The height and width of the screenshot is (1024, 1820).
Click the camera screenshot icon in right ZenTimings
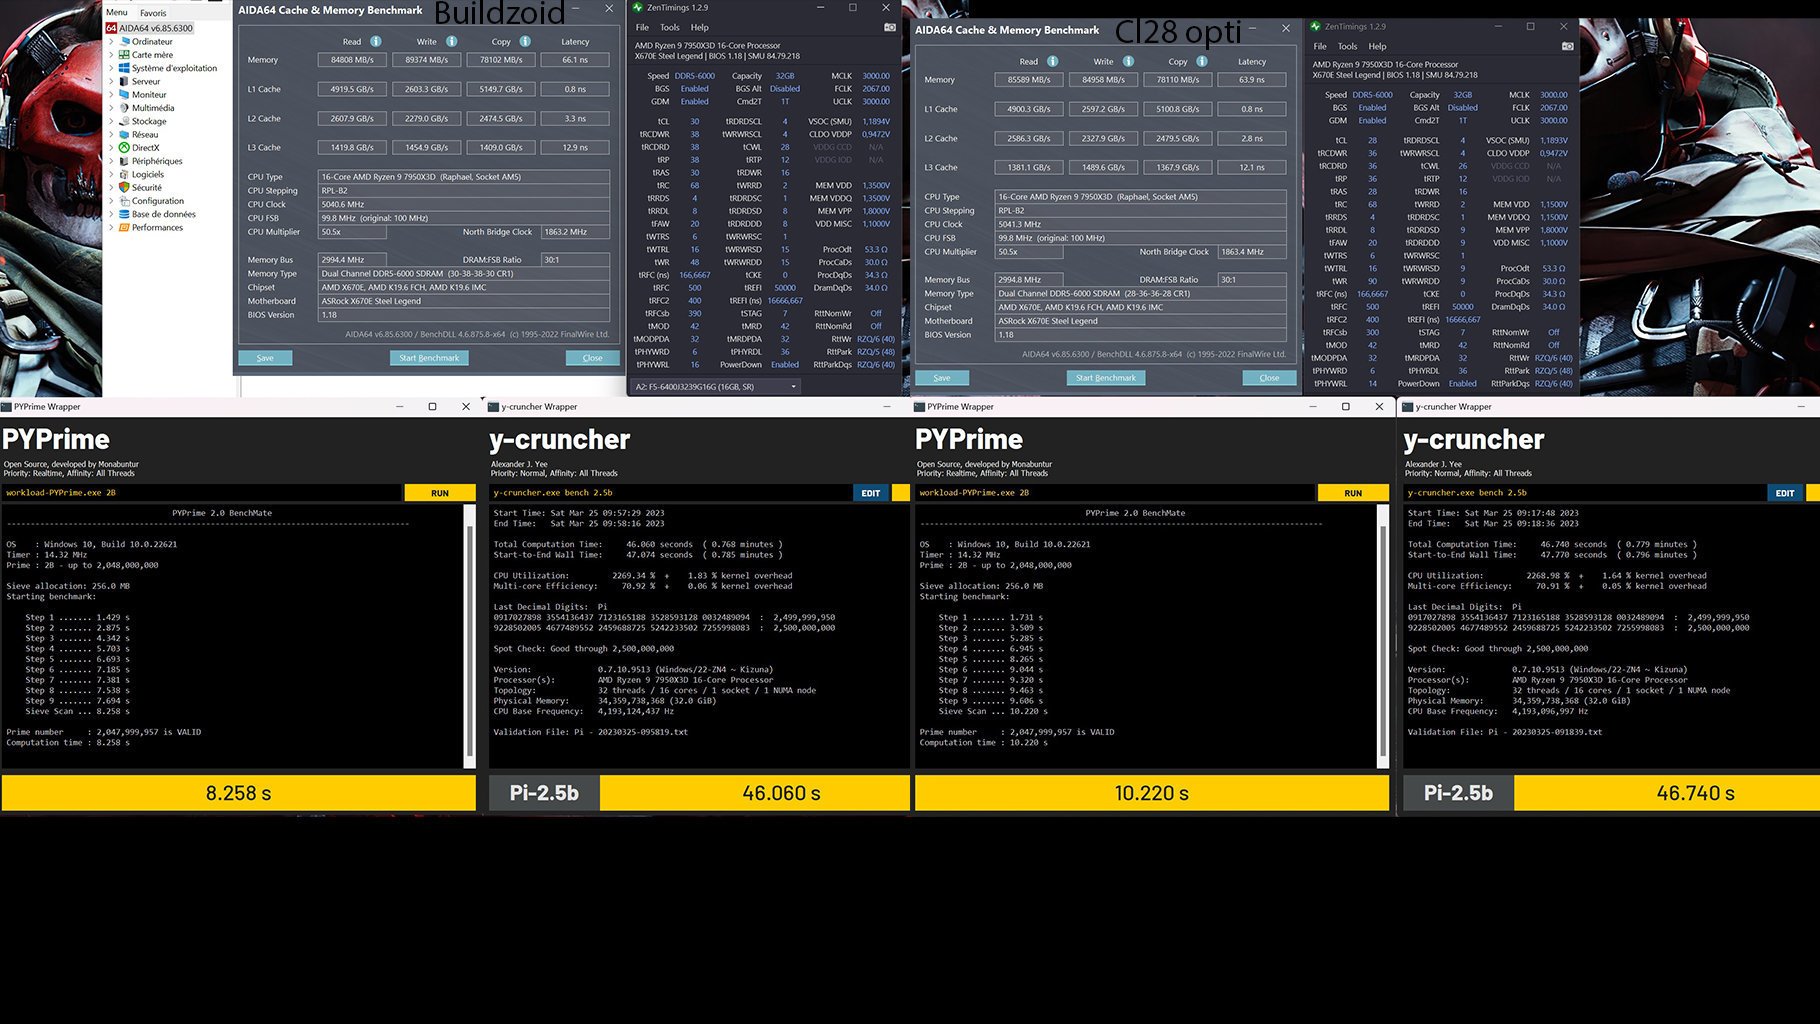pyautogui.click(x=1567, y=46)
